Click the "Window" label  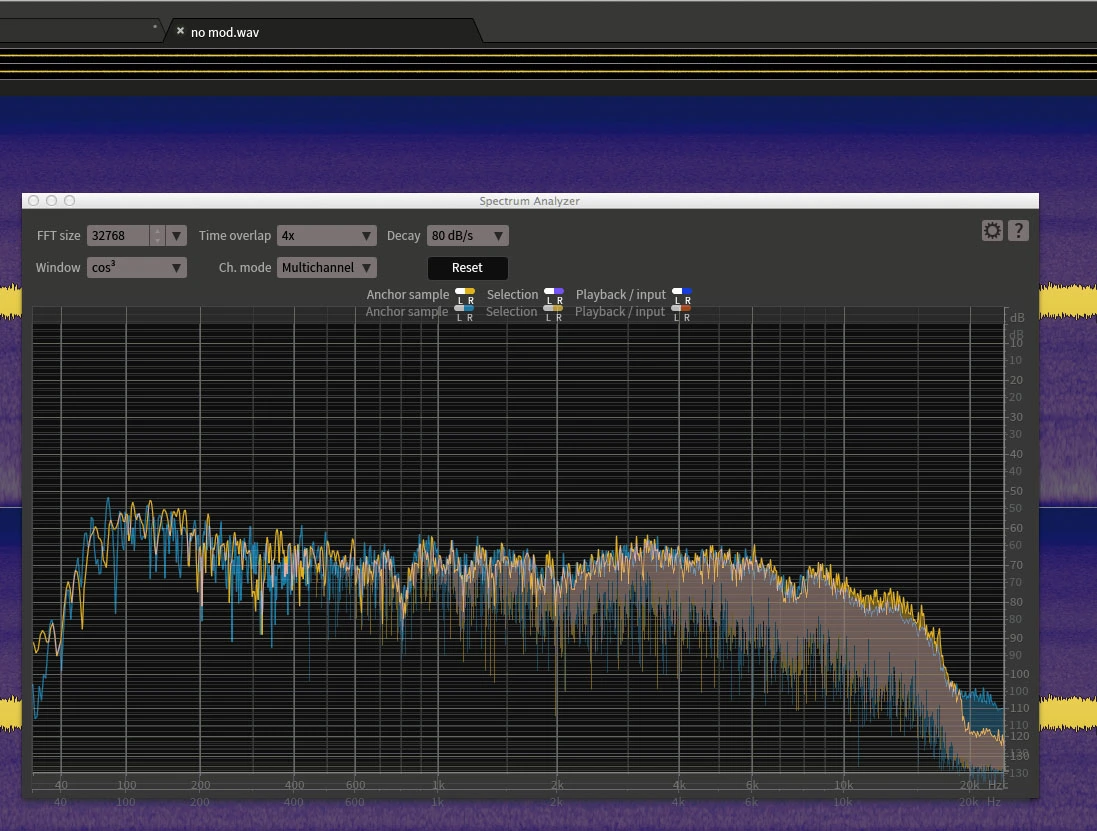pos(58,268)
